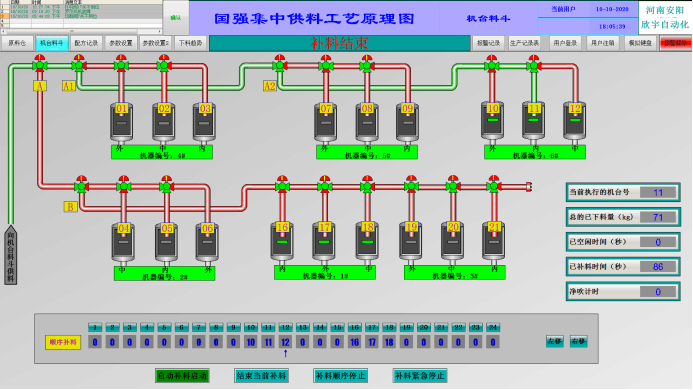Click the valve above the B label

pos(81,184)
